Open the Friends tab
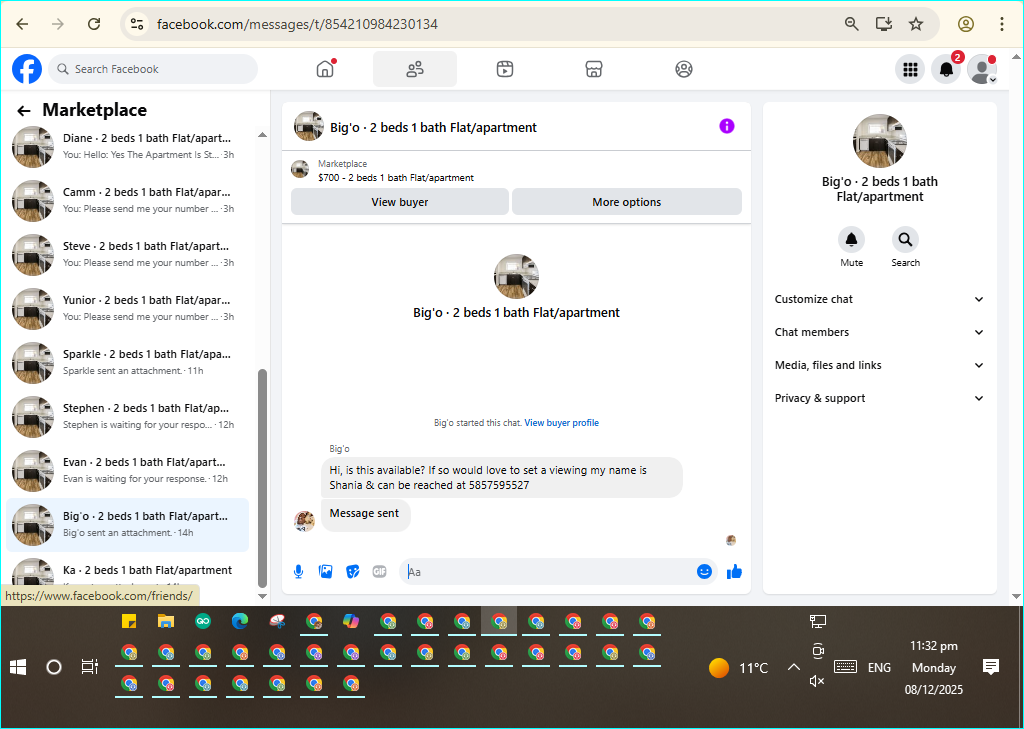1024x729 pixels. tap(415, 69)
